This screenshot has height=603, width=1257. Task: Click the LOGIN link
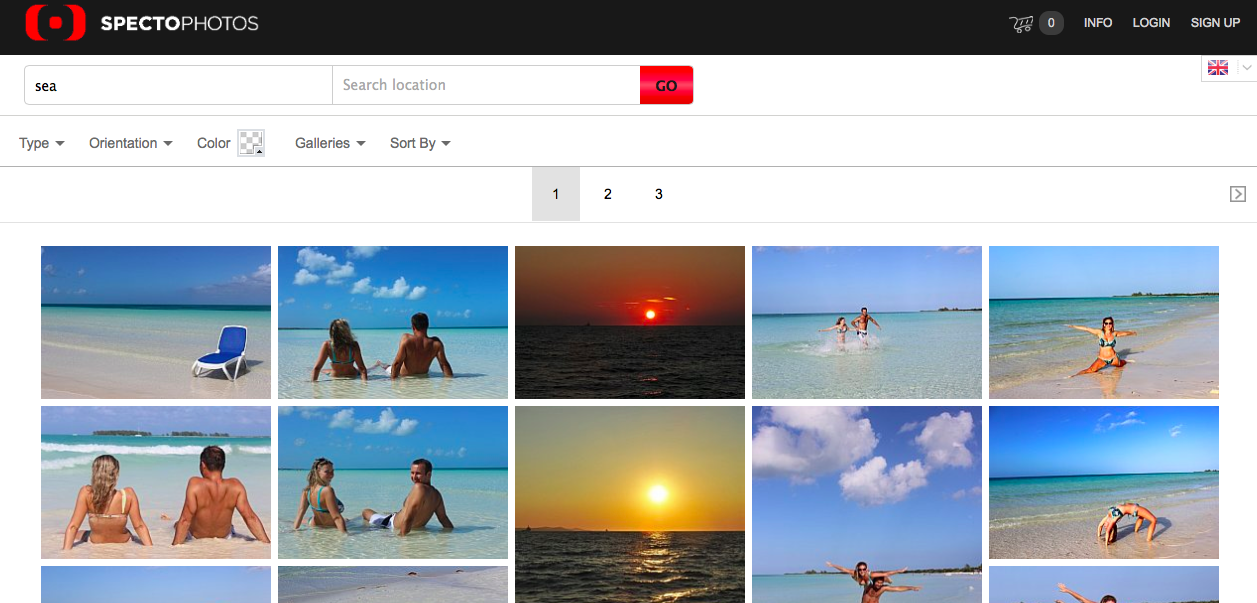pyautogui.click(x=1151, y=23)
